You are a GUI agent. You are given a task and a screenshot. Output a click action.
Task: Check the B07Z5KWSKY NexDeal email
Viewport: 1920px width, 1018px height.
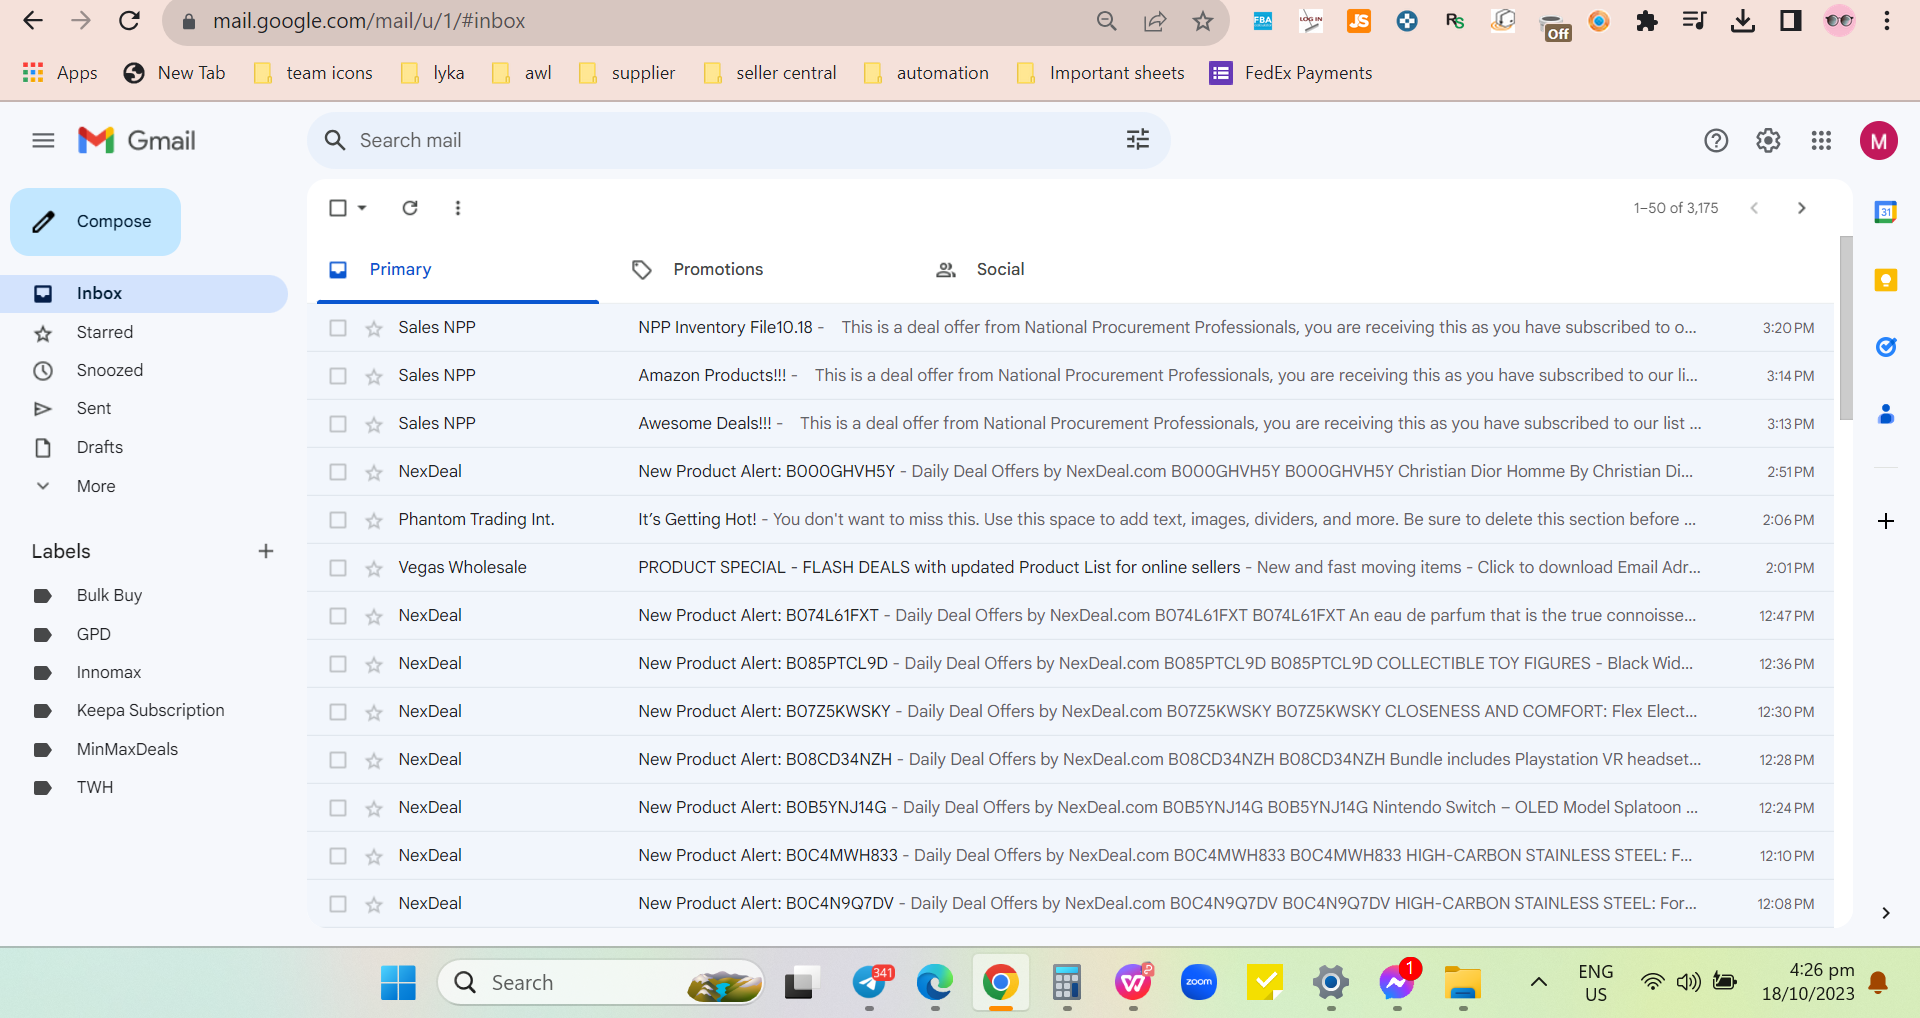(338, 712)
